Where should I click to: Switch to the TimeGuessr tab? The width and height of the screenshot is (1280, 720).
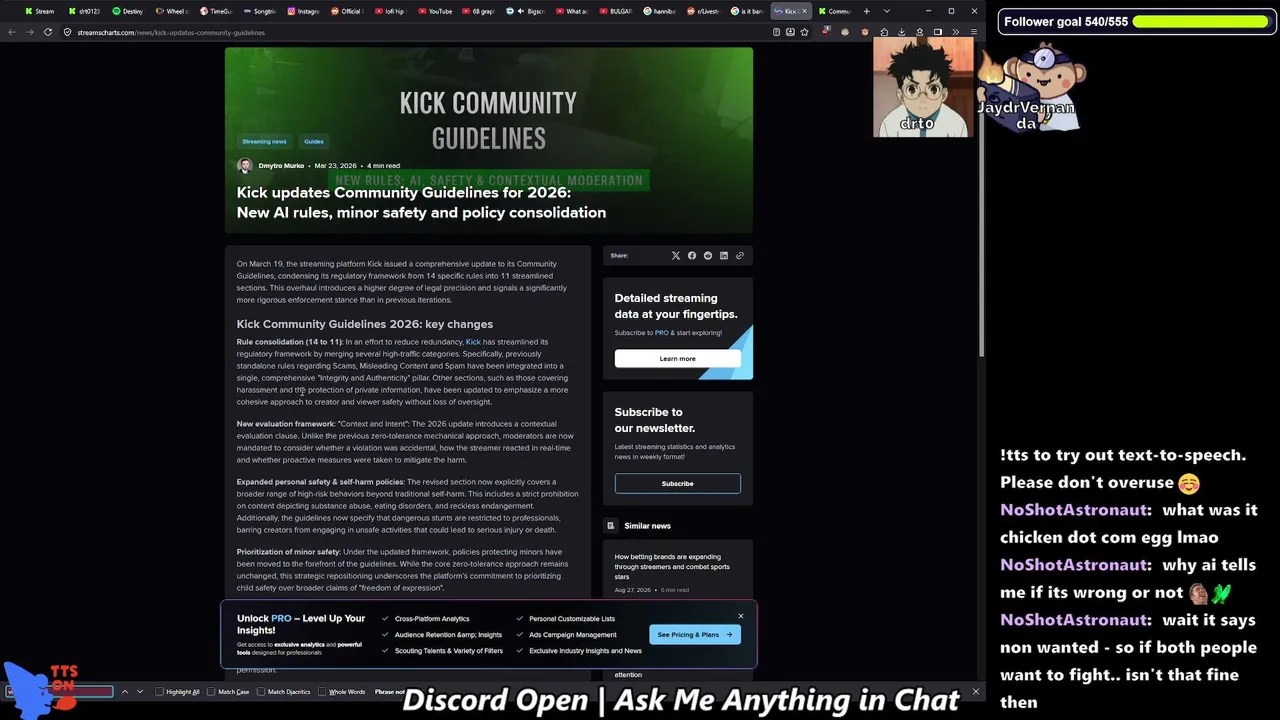coord(216,11)
